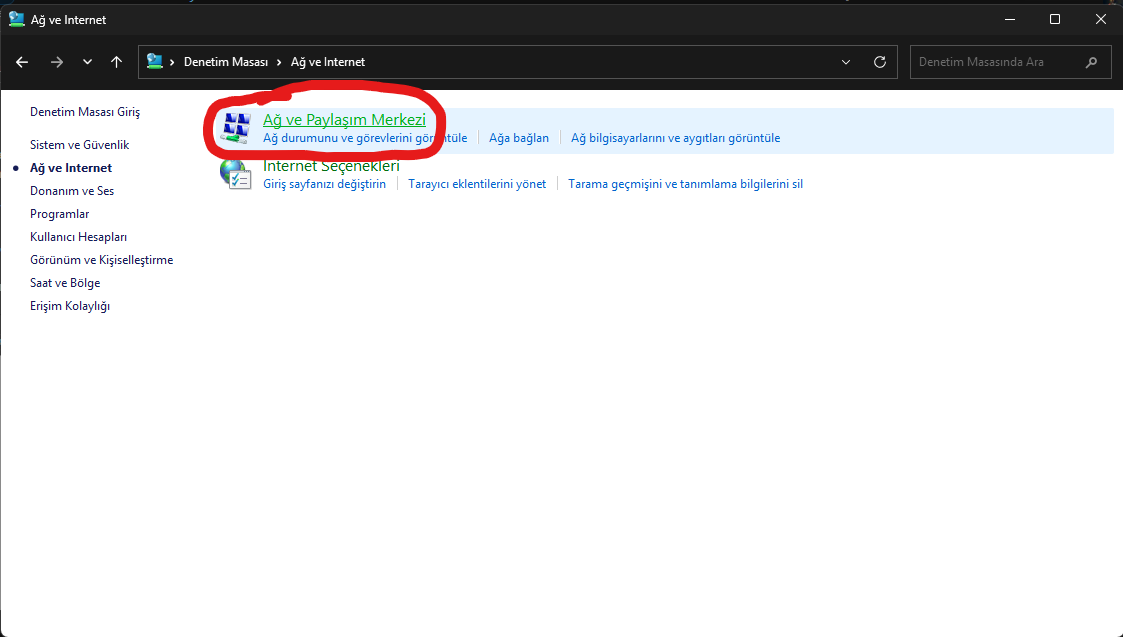Viewport: 1123px width, 637px height.
Task: Open recent locations chevron beside navigation arrows
Action: point(87,62)
